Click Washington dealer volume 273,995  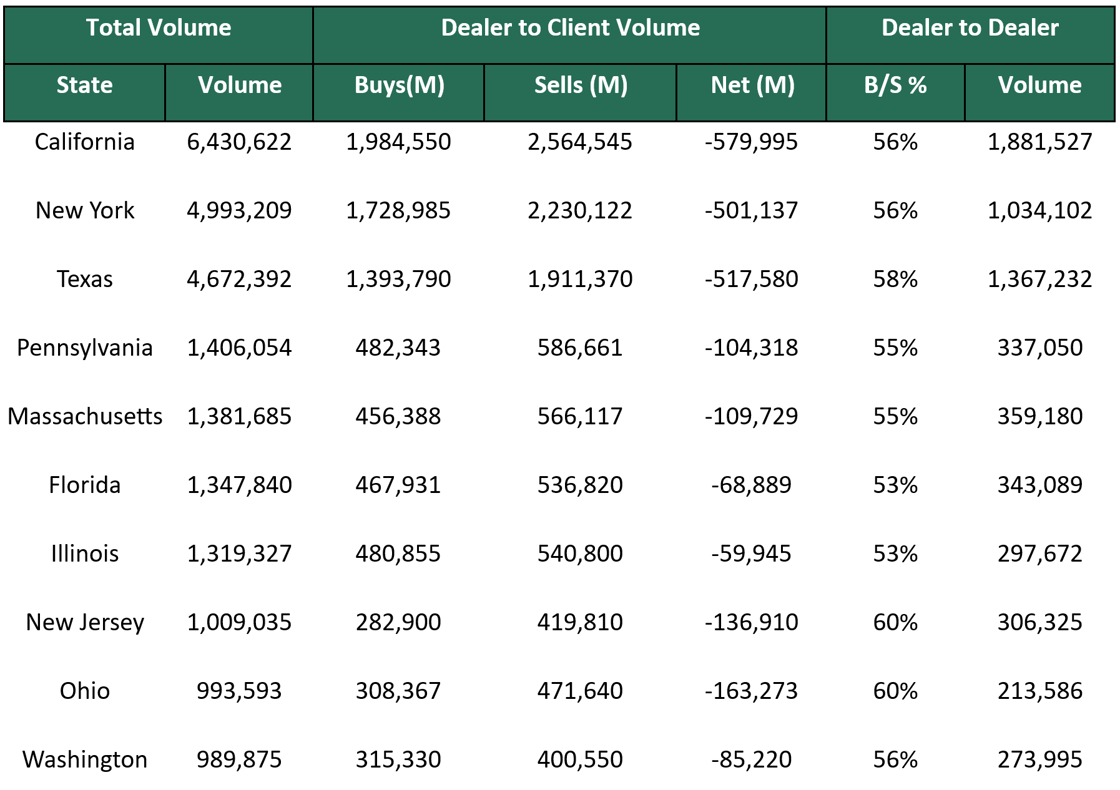click(1040, 759)
